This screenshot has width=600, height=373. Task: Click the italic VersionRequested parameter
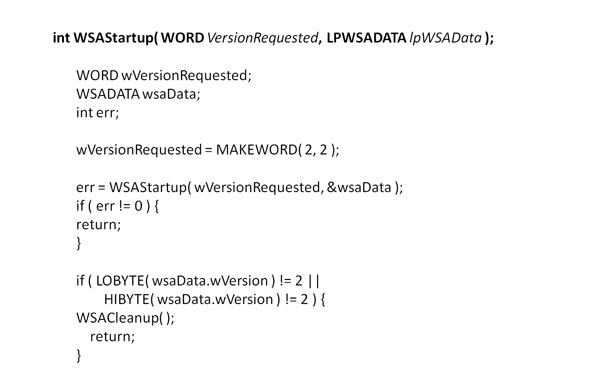(x=262, y=38)
